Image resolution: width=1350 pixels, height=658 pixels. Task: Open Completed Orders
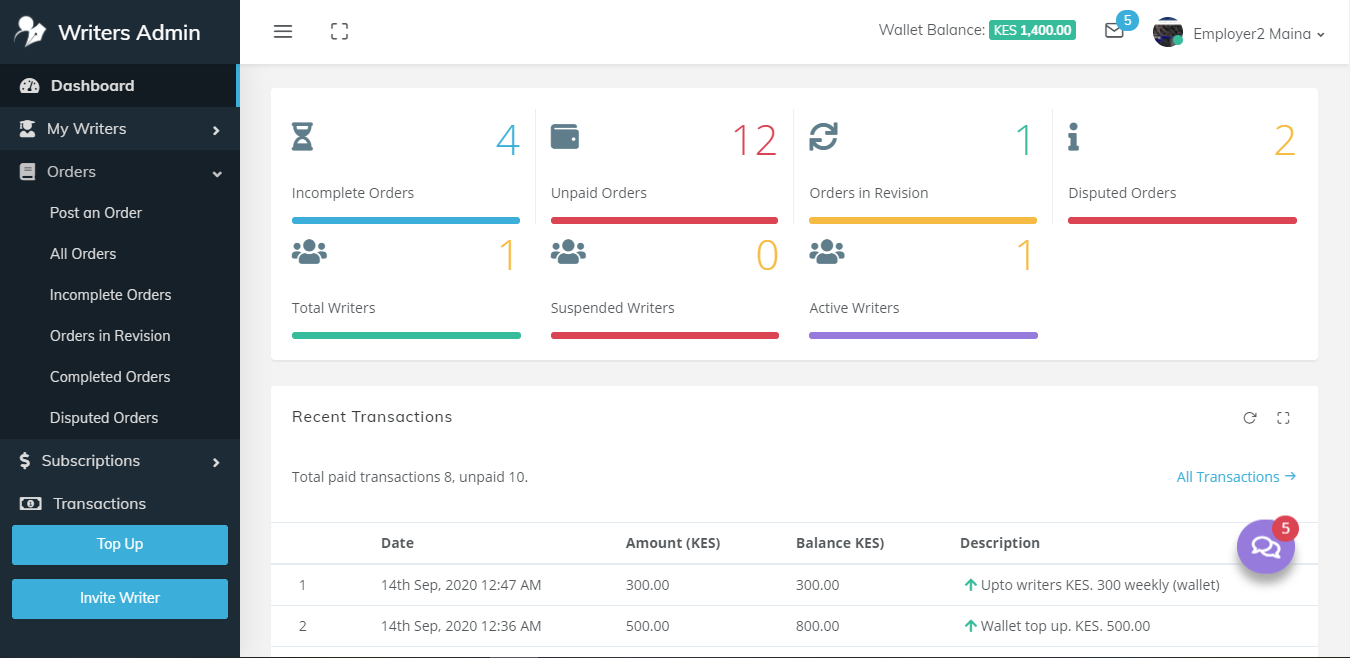[x=110, y=377]
